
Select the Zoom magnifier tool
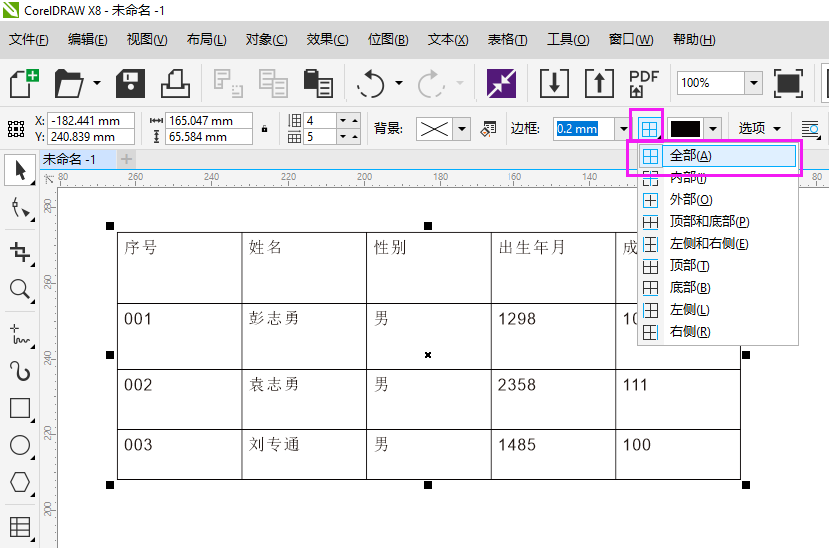tap(20, 290)
